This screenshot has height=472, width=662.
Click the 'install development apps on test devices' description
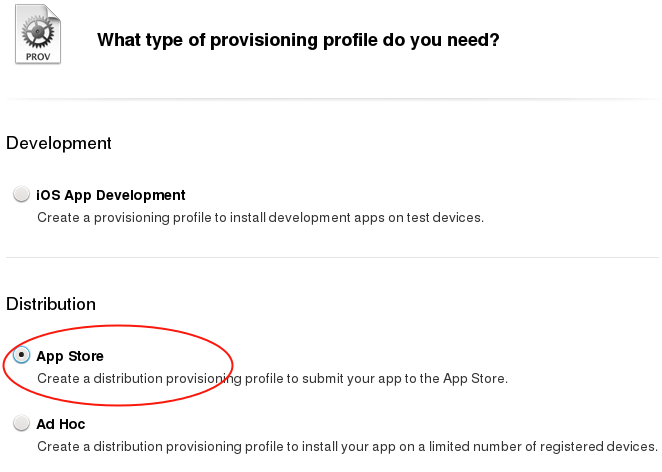(x=260, y=217)
